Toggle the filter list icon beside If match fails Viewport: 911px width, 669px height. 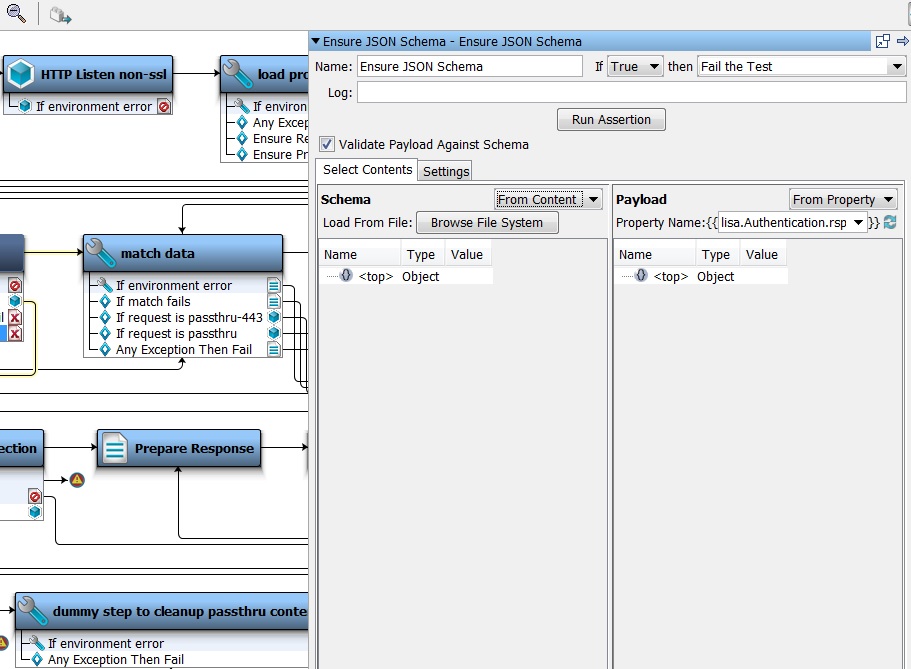click(x=274, y=300)
